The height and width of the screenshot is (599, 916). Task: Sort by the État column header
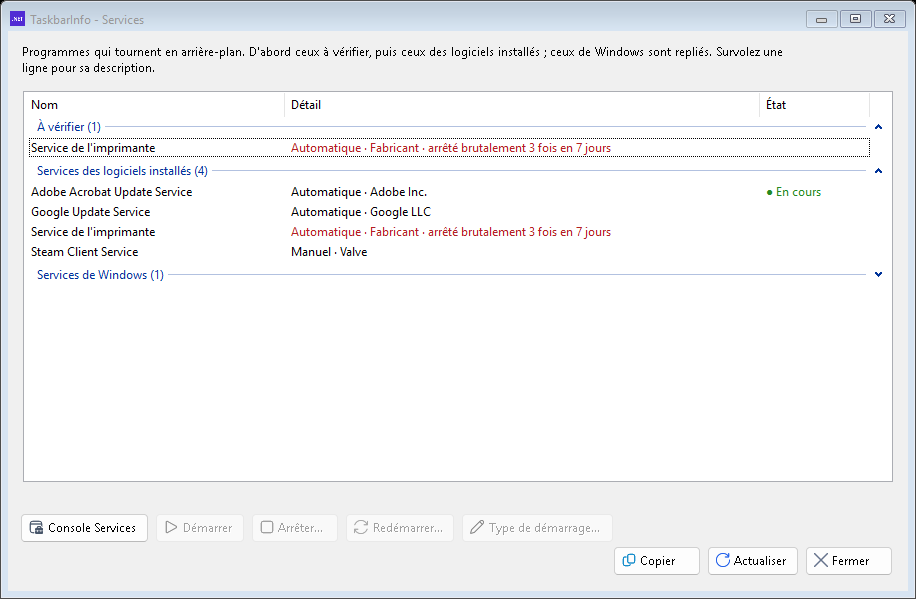click(x=814, y=105)
